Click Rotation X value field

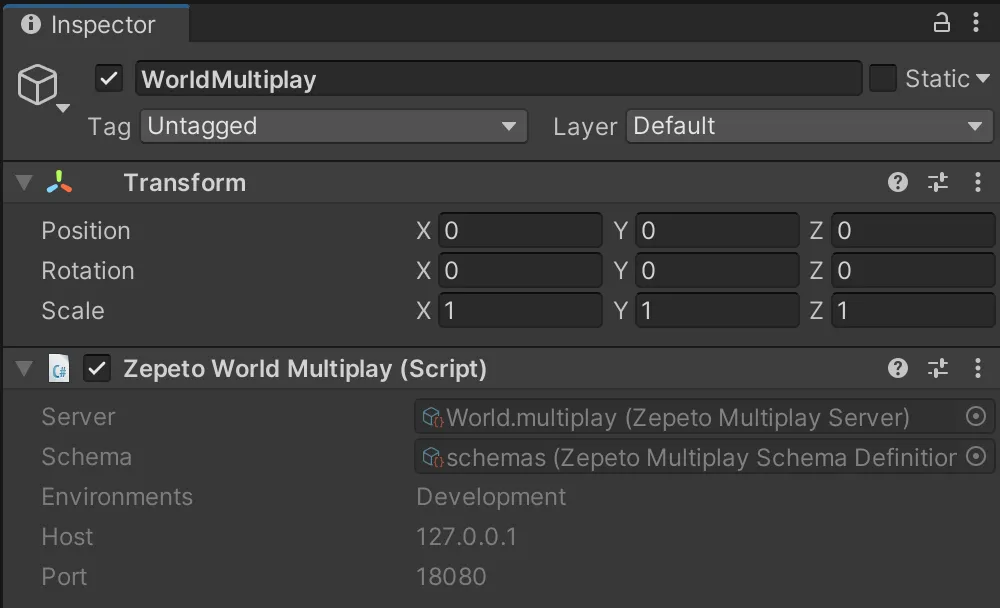[x=520, y=271]
